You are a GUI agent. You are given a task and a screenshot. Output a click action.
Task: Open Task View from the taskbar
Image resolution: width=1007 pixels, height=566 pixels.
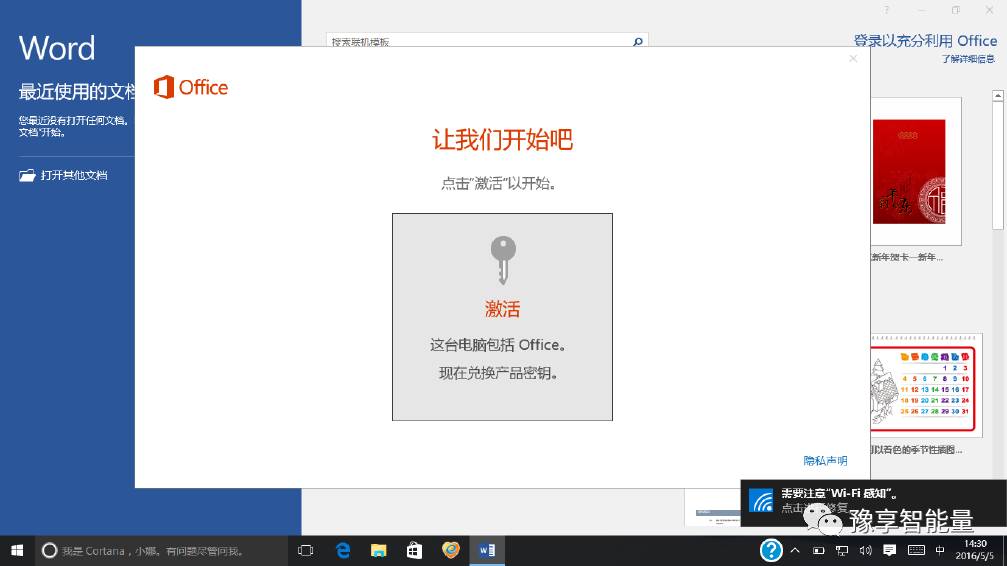306,551
